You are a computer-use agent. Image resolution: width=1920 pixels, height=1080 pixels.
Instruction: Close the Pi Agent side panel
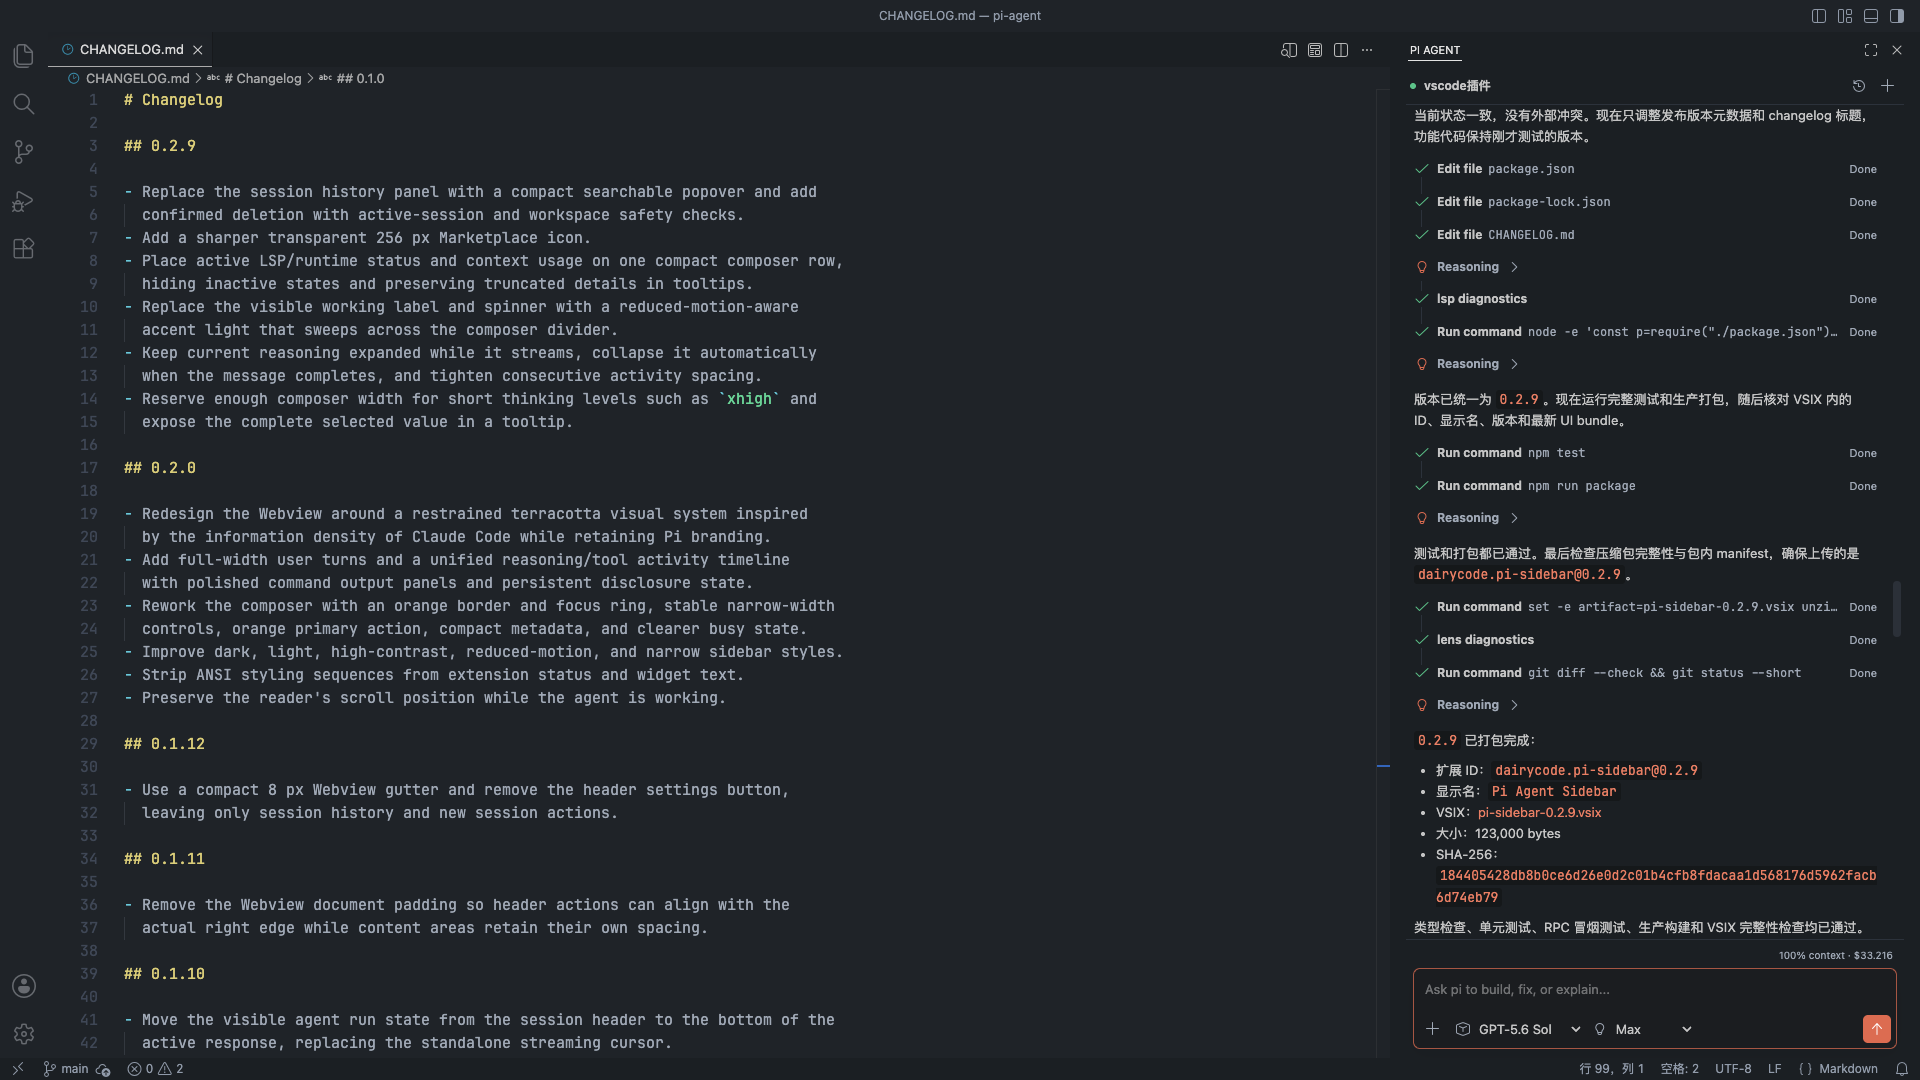click(1897, 50)
